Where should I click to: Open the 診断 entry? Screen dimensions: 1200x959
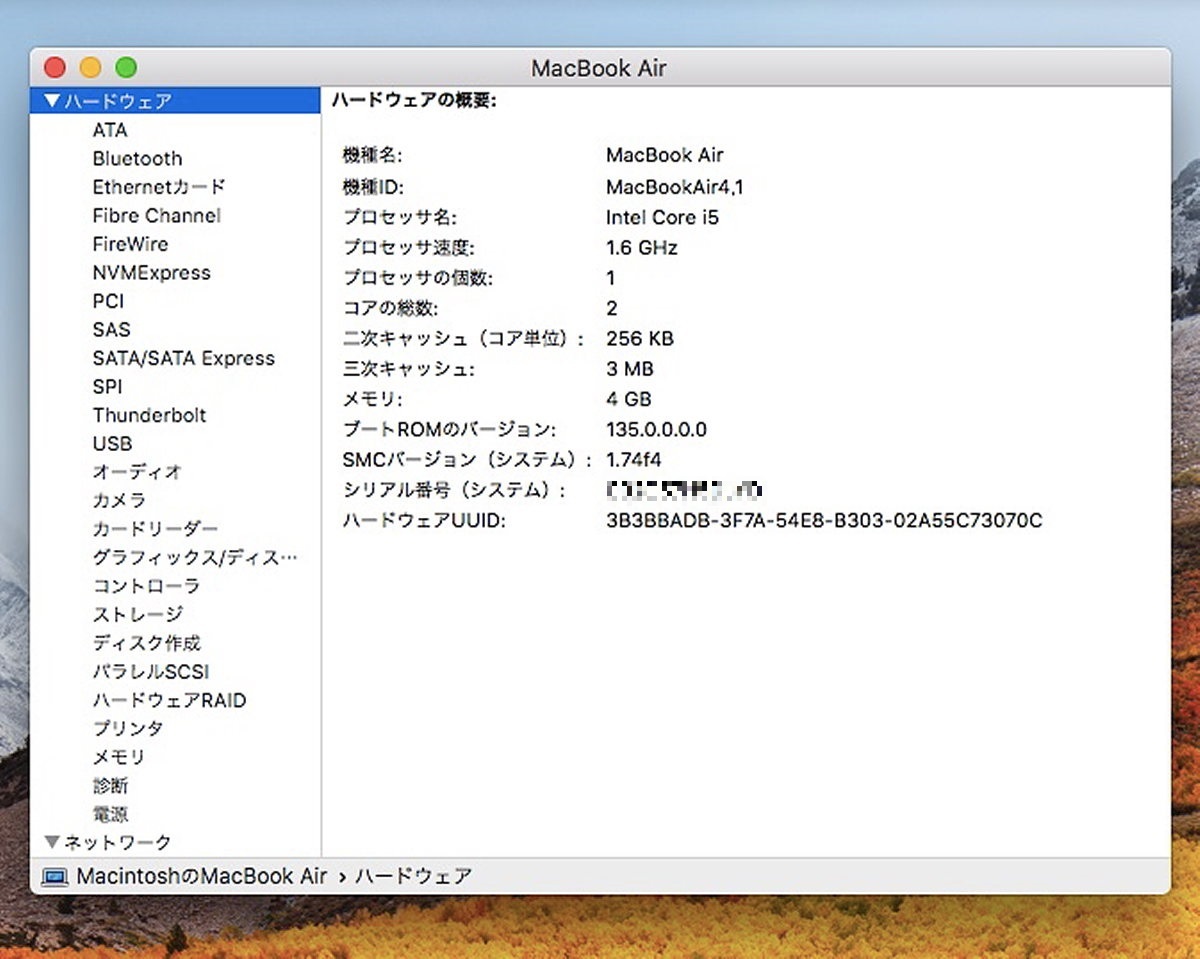[110, 786]
